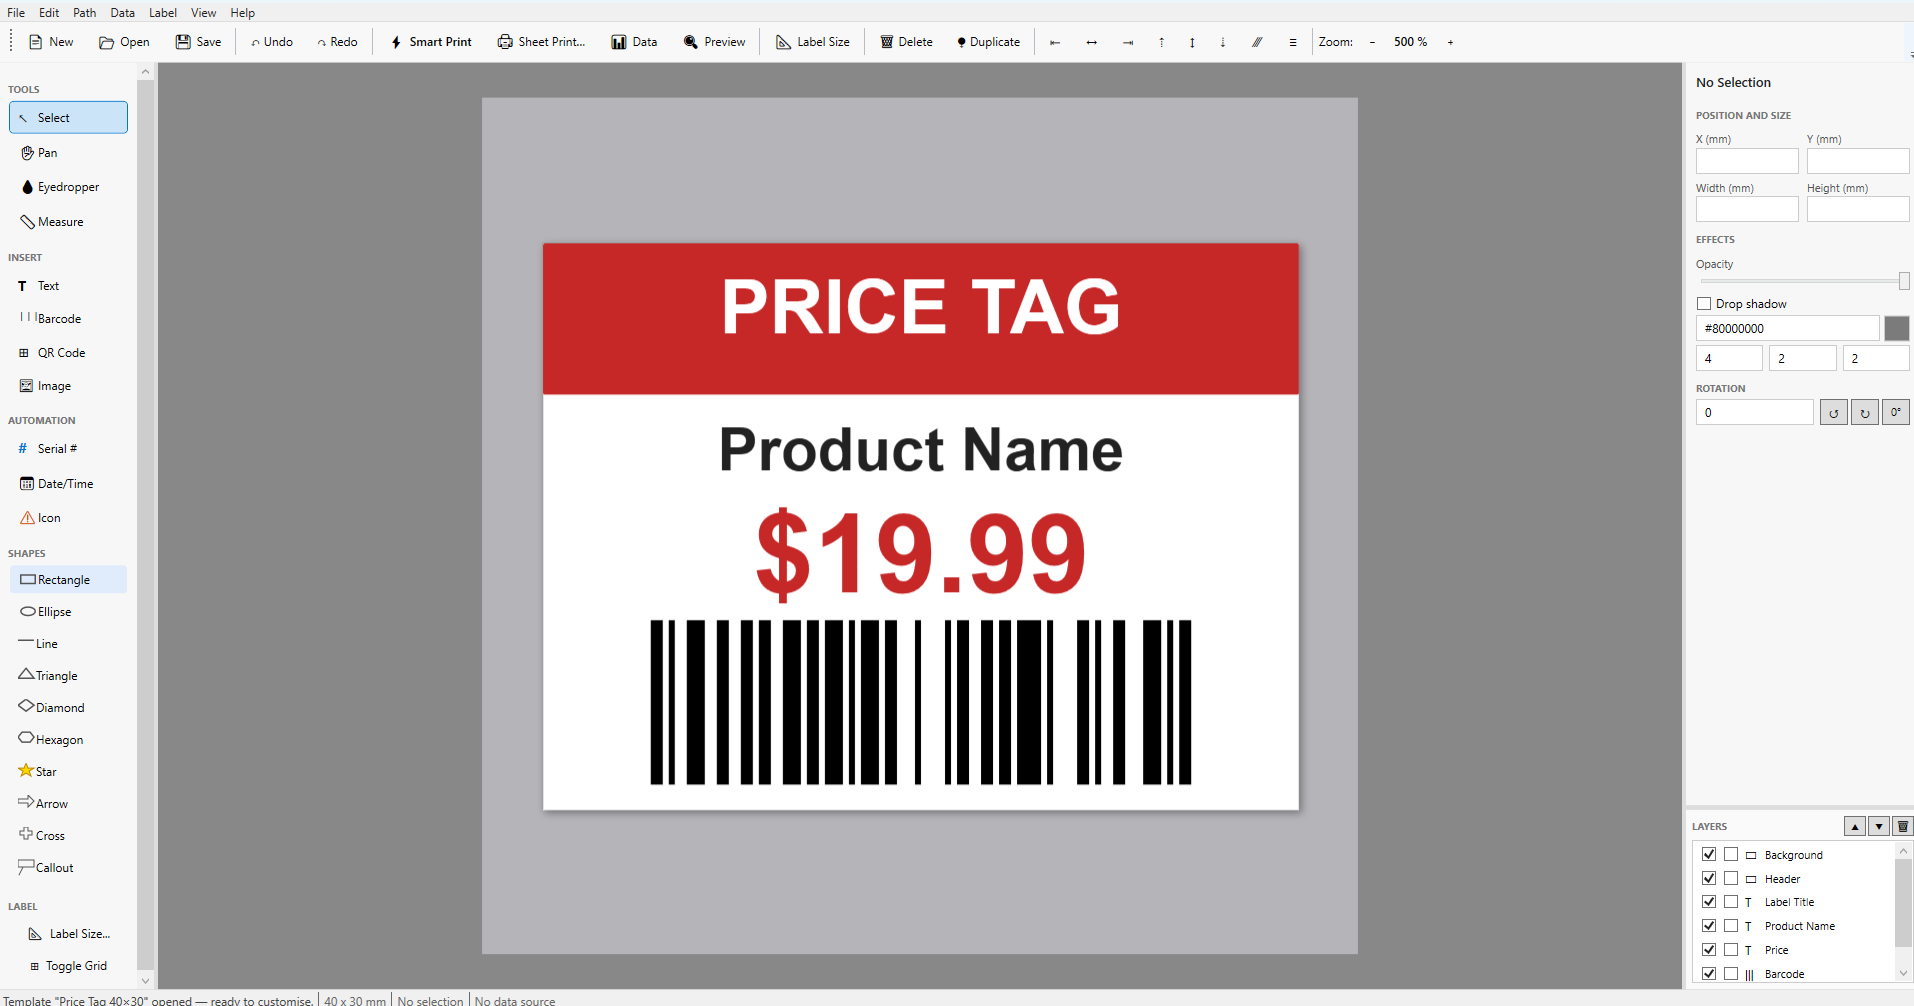Open the Label menu
Screen dimensions: 1914x1006
pyautogui.click(x=163, y=12)
